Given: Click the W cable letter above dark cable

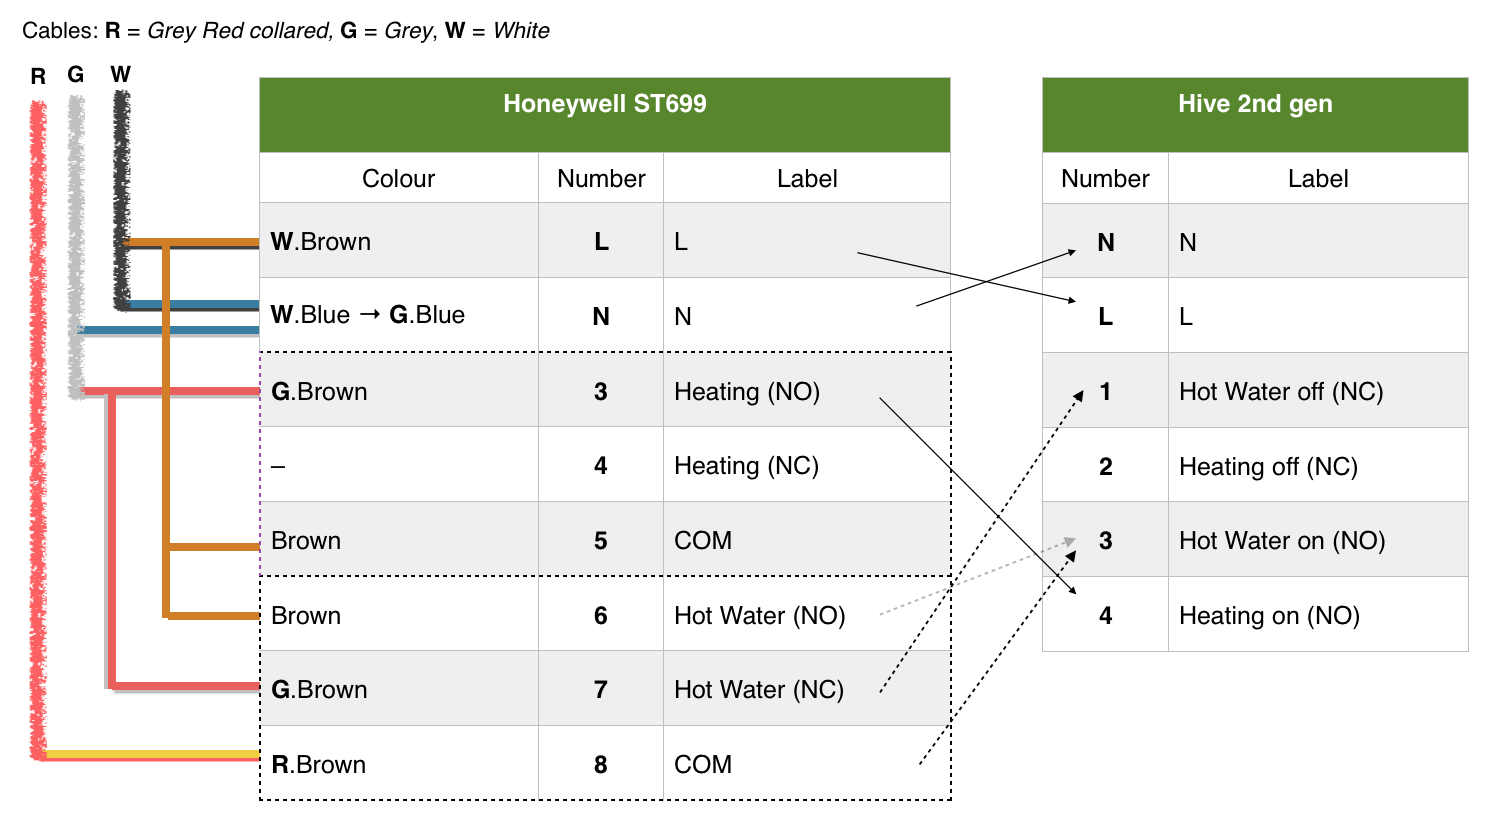Looking at the screenshot, I should [x=120, y=75].
